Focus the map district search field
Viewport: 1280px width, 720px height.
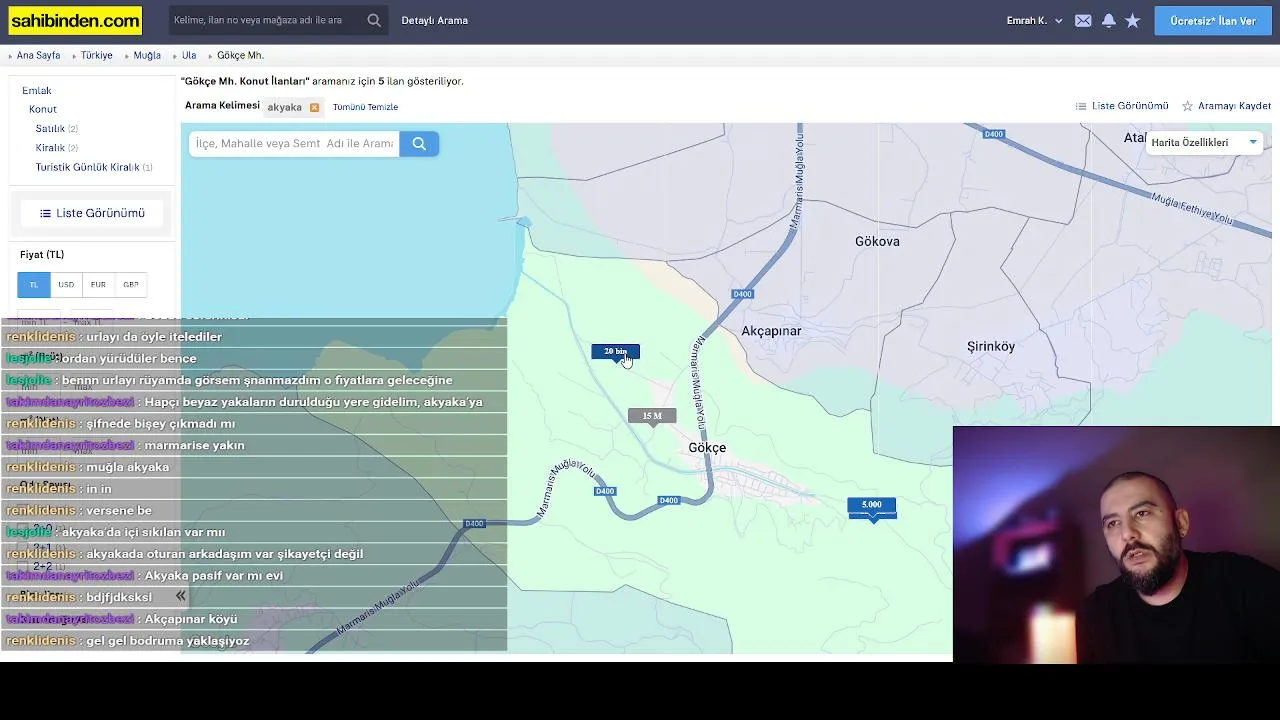pyautogui.click(x=294, y=144)
